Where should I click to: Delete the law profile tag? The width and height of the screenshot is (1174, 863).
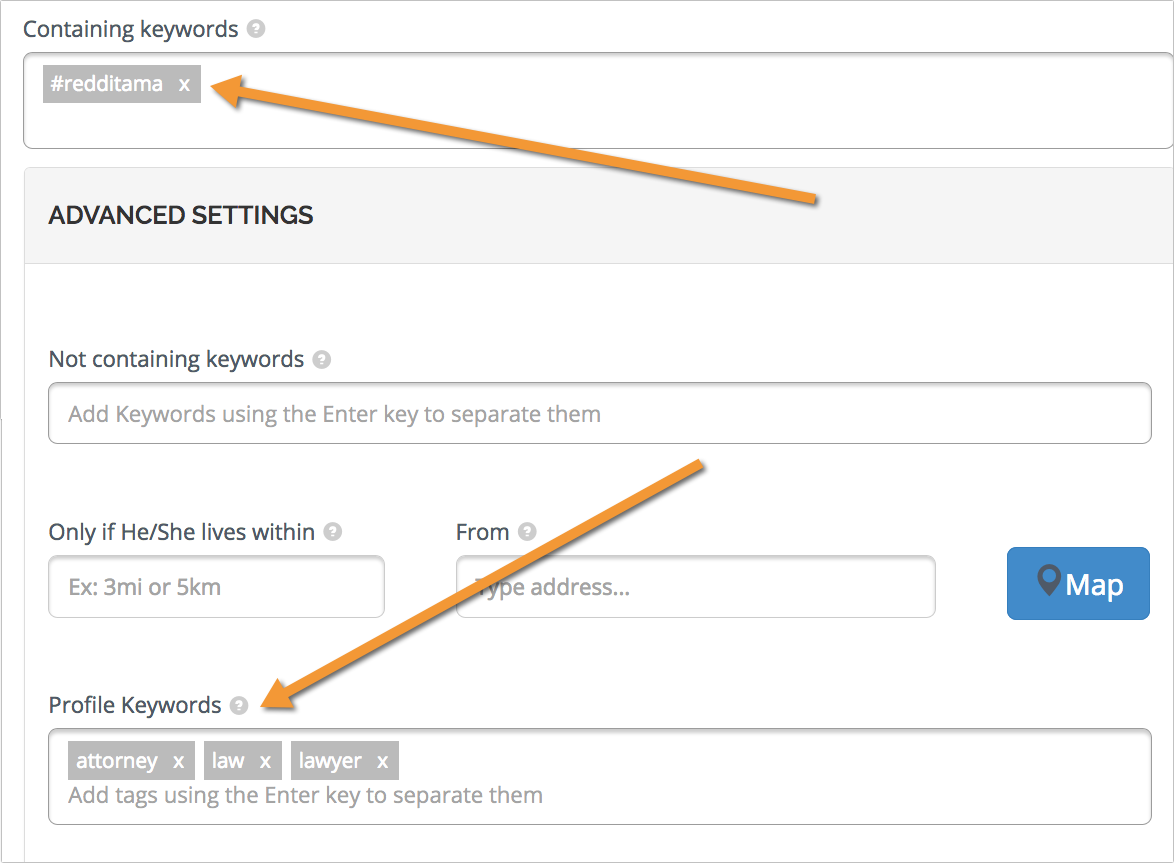pos(265,762)
